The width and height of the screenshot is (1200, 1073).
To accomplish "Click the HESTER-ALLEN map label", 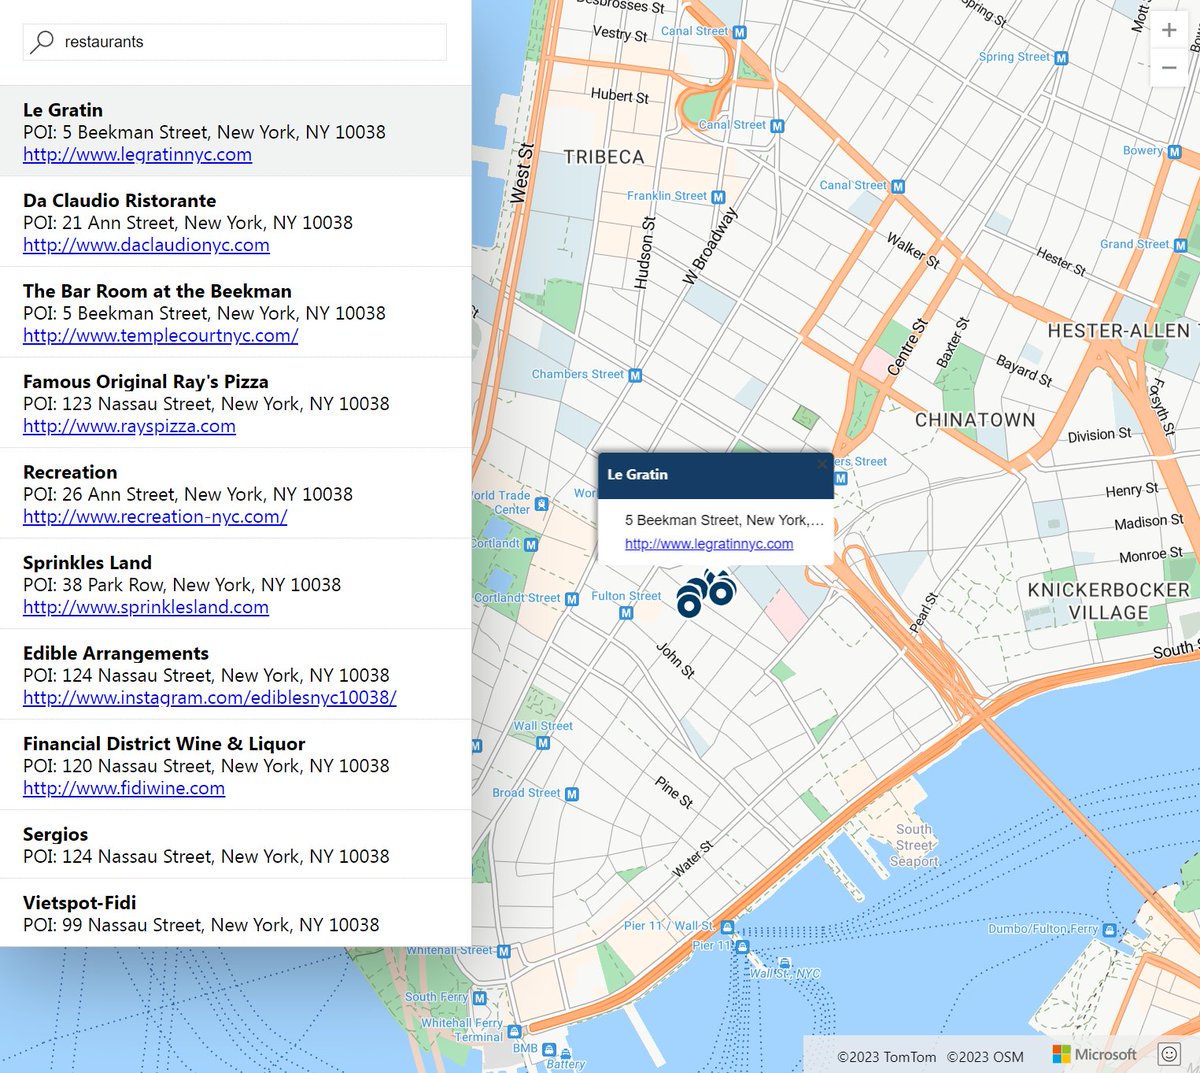I will 1119,331.
